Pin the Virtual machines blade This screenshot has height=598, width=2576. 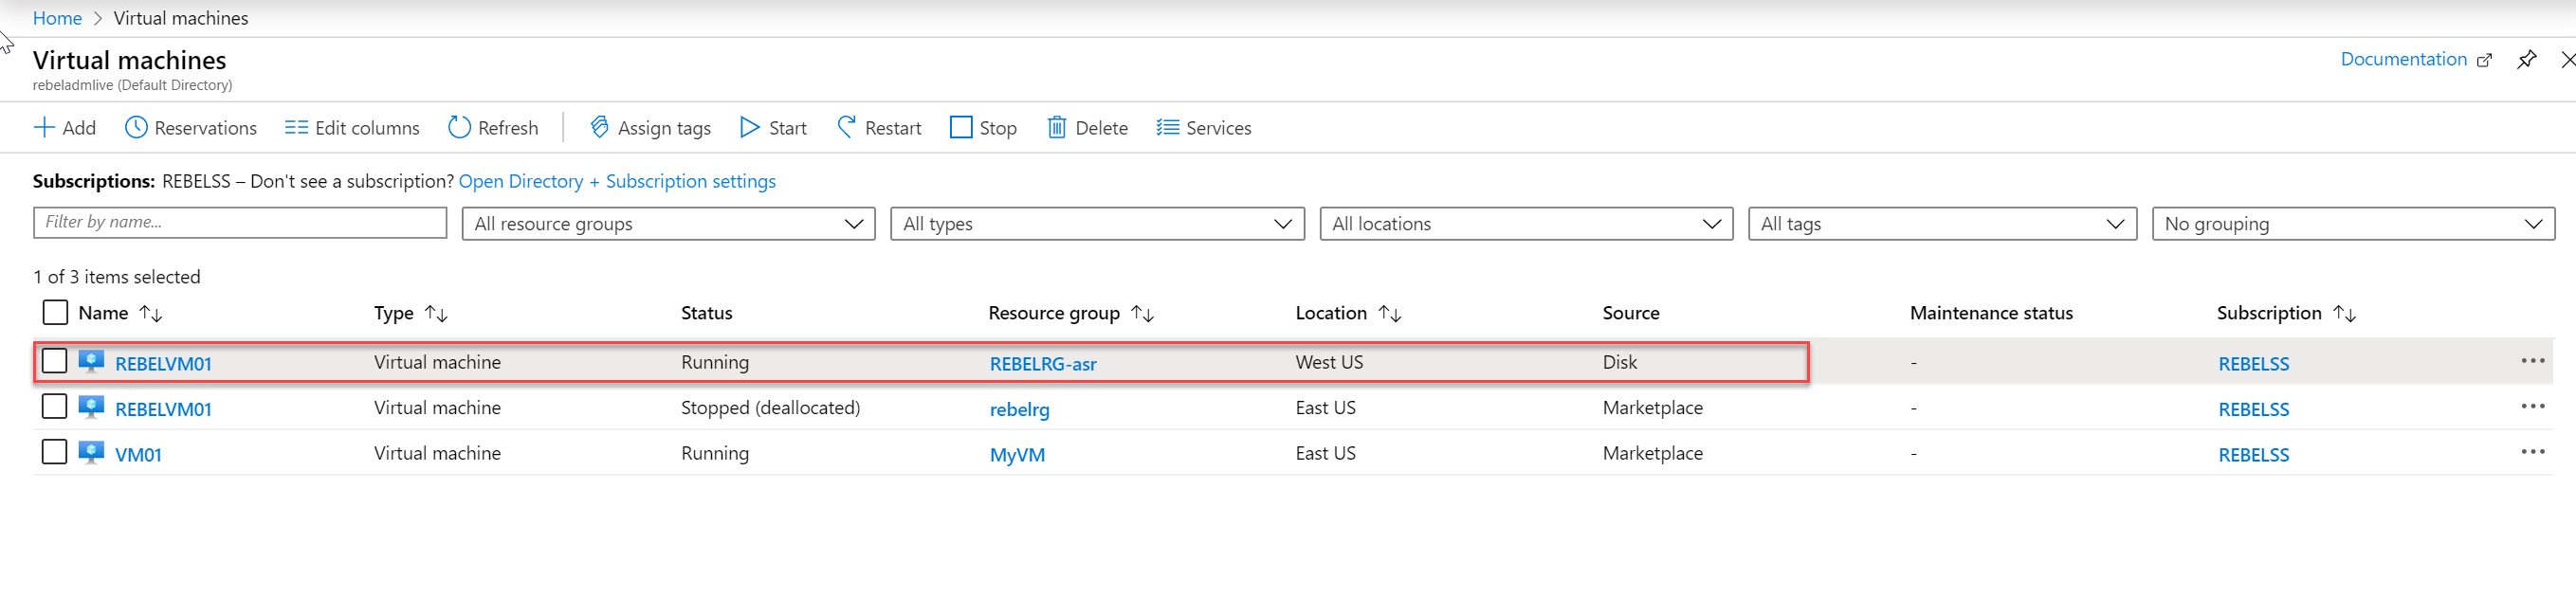tap(2527, 60)
